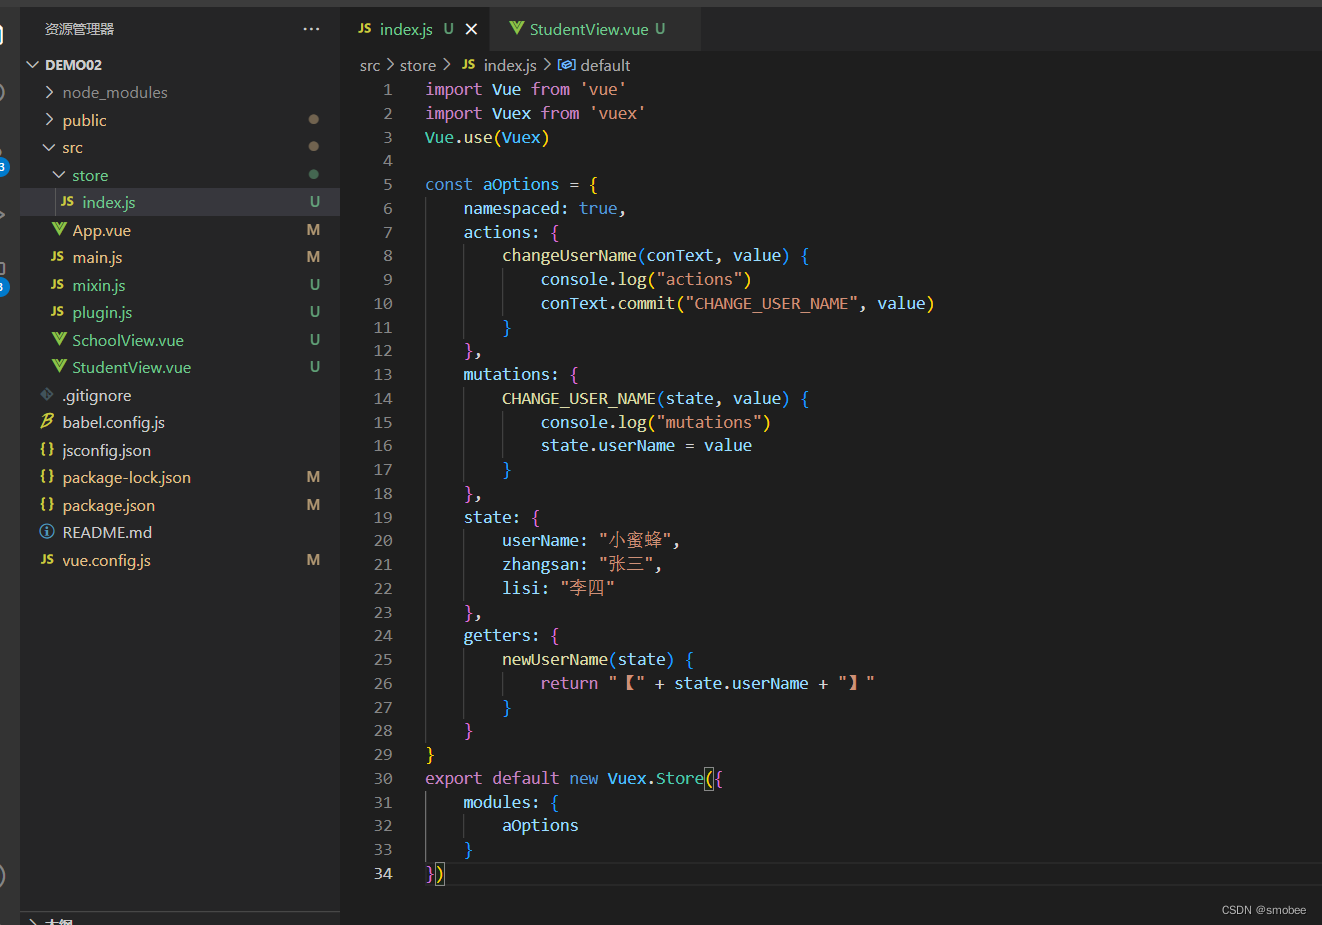Screen dimensions: 1322x925
Task: Click the Vue icon beside App.vue
Action: [x=59, y=229]
